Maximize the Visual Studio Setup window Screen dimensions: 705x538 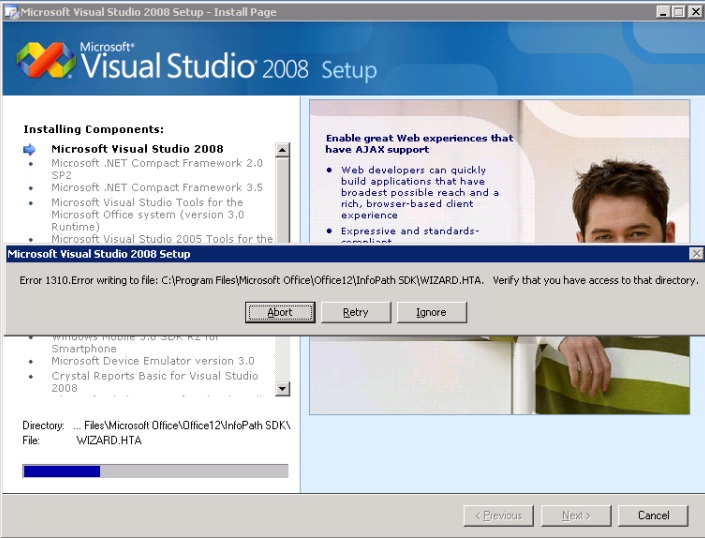(x=679, y=12)
